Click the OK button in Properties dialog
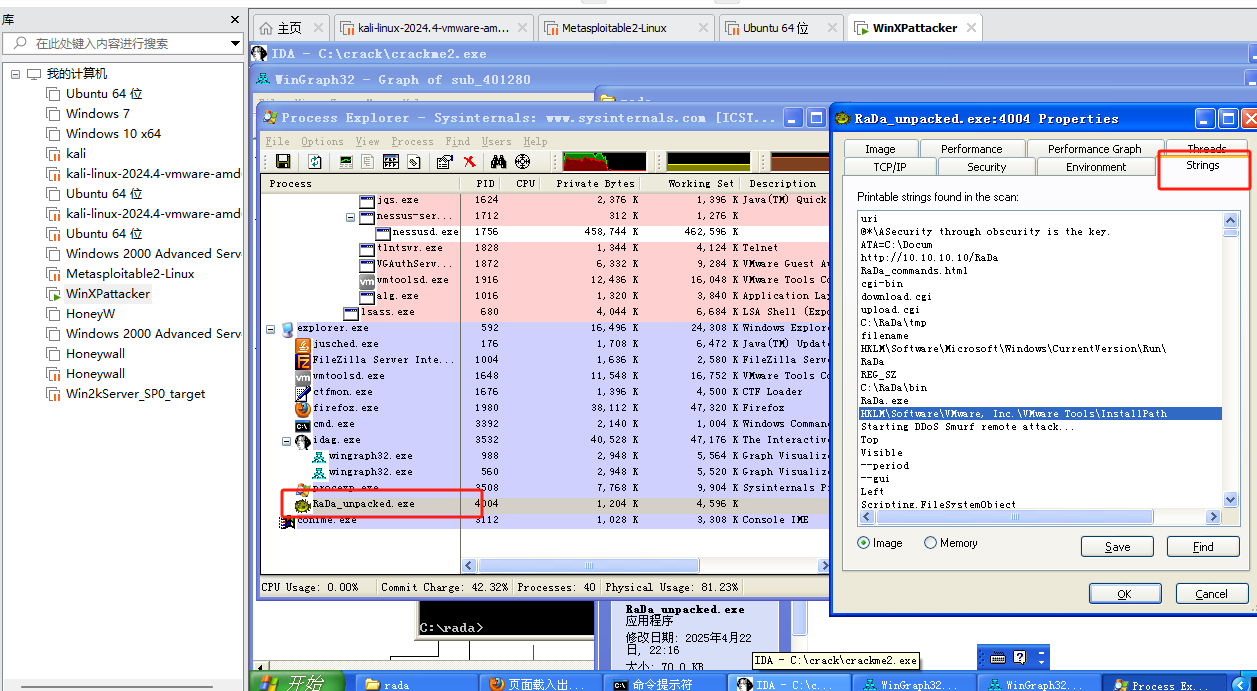Screen dimensions: 1257x691 coord(1124,594)
